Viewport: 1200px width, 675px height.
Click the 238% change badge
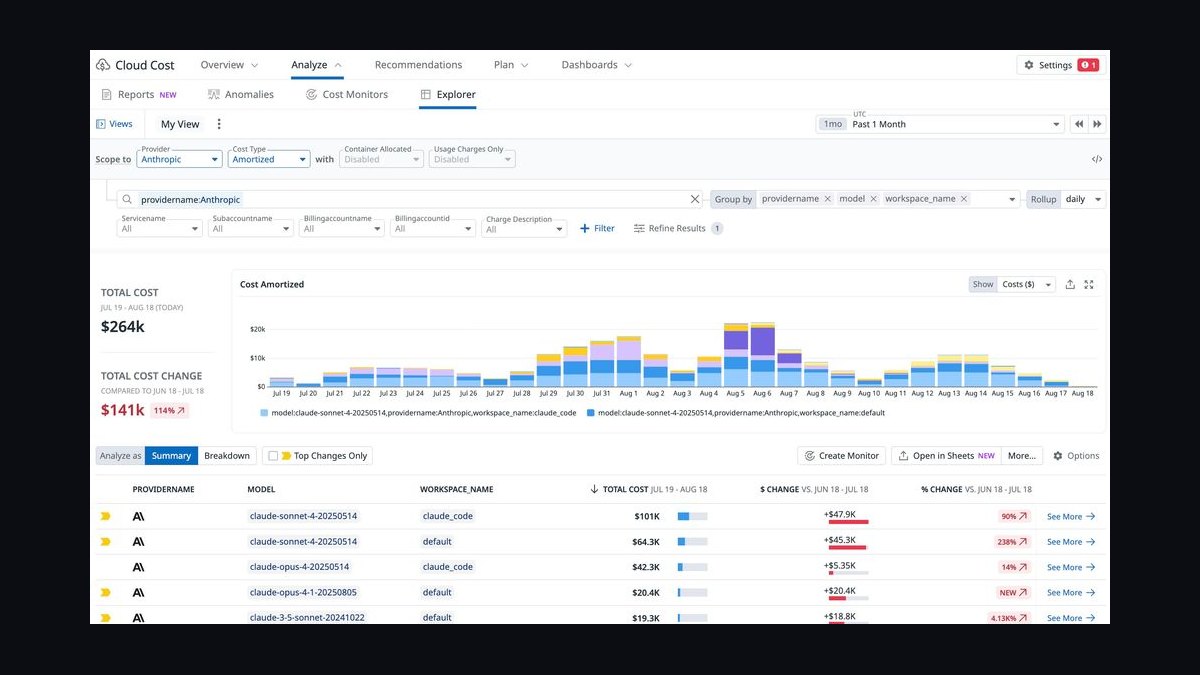pyautogui.click(x=1012, y=542)
